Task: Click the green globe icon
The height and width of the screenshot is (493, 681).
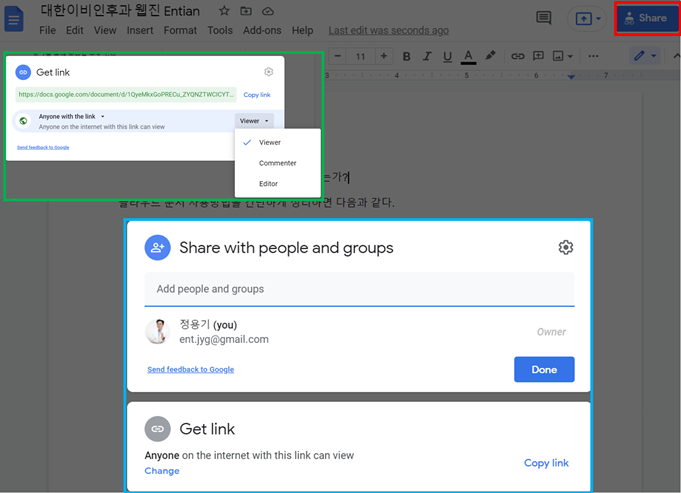Action: coord(23,121)
